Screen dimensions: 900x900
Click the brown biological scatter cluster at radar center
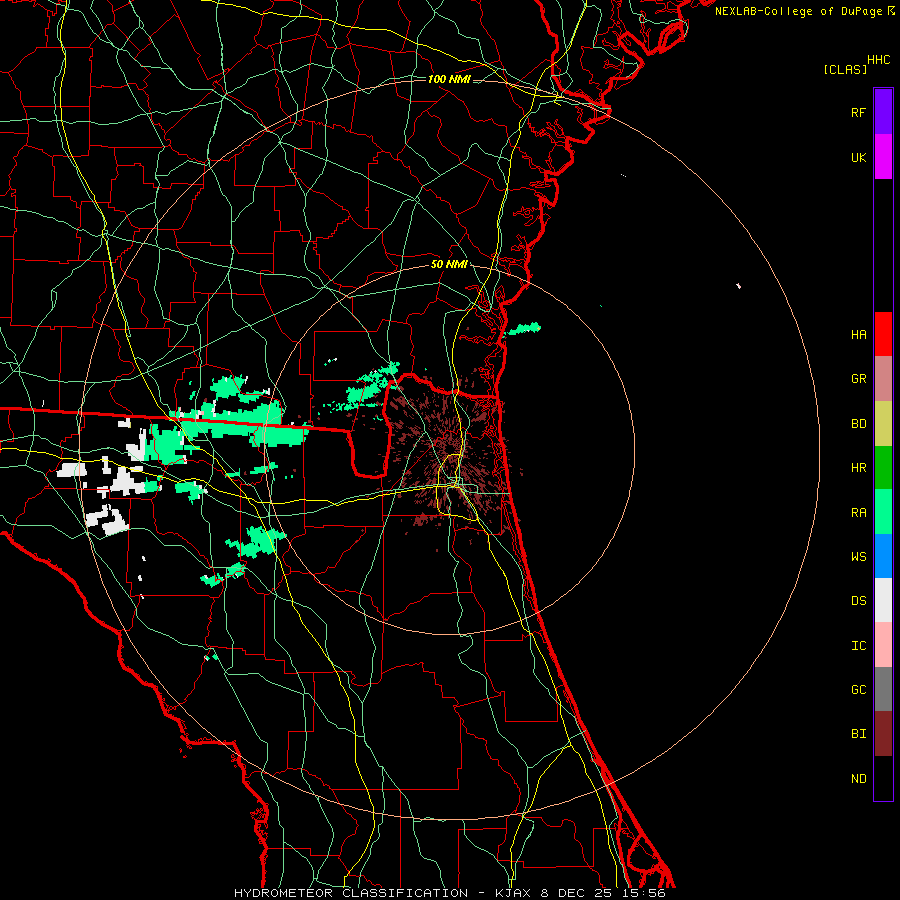[449, 453]
